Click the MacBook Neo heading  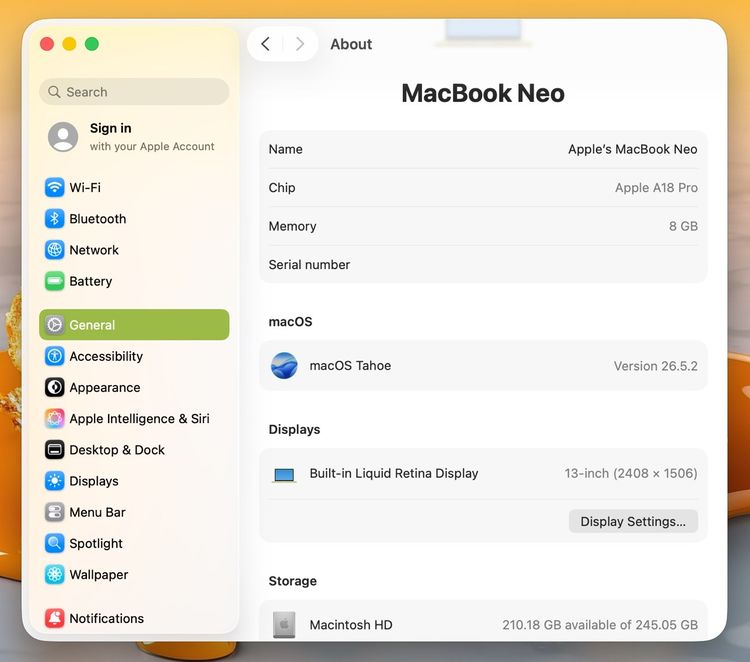[x=483, y=93]
